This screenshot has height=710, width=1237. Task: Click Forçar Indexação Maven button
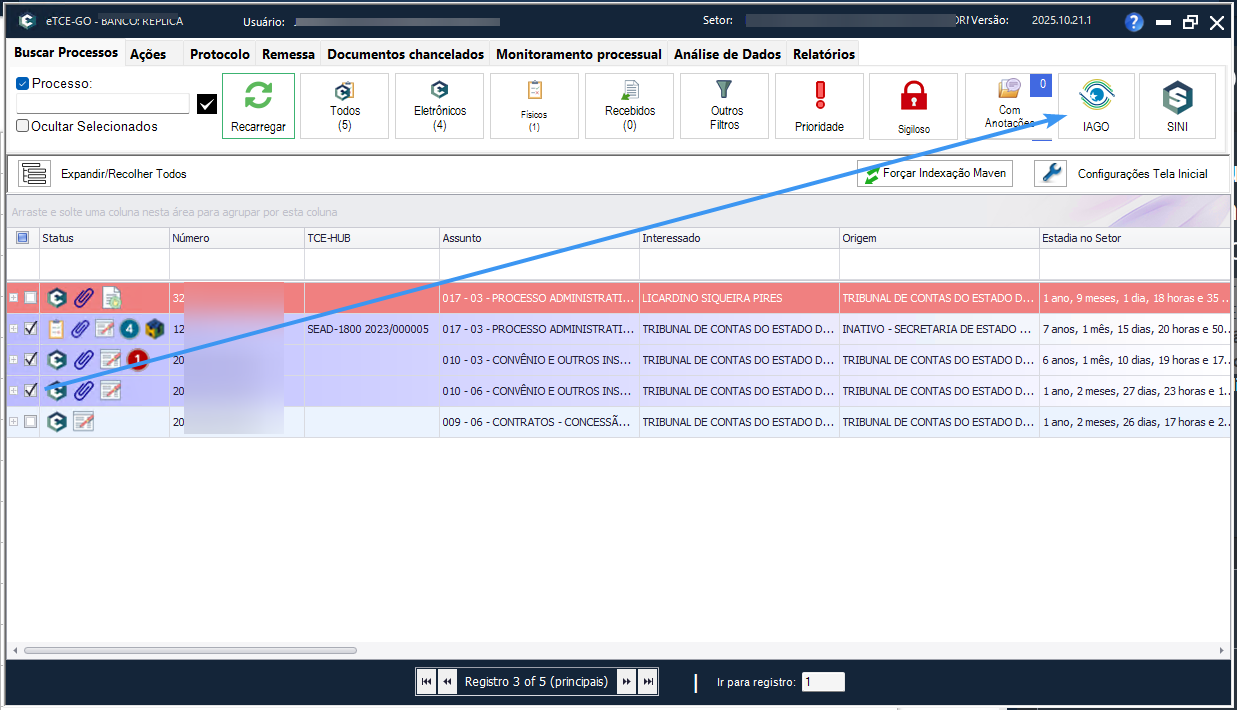click(934, 174)
